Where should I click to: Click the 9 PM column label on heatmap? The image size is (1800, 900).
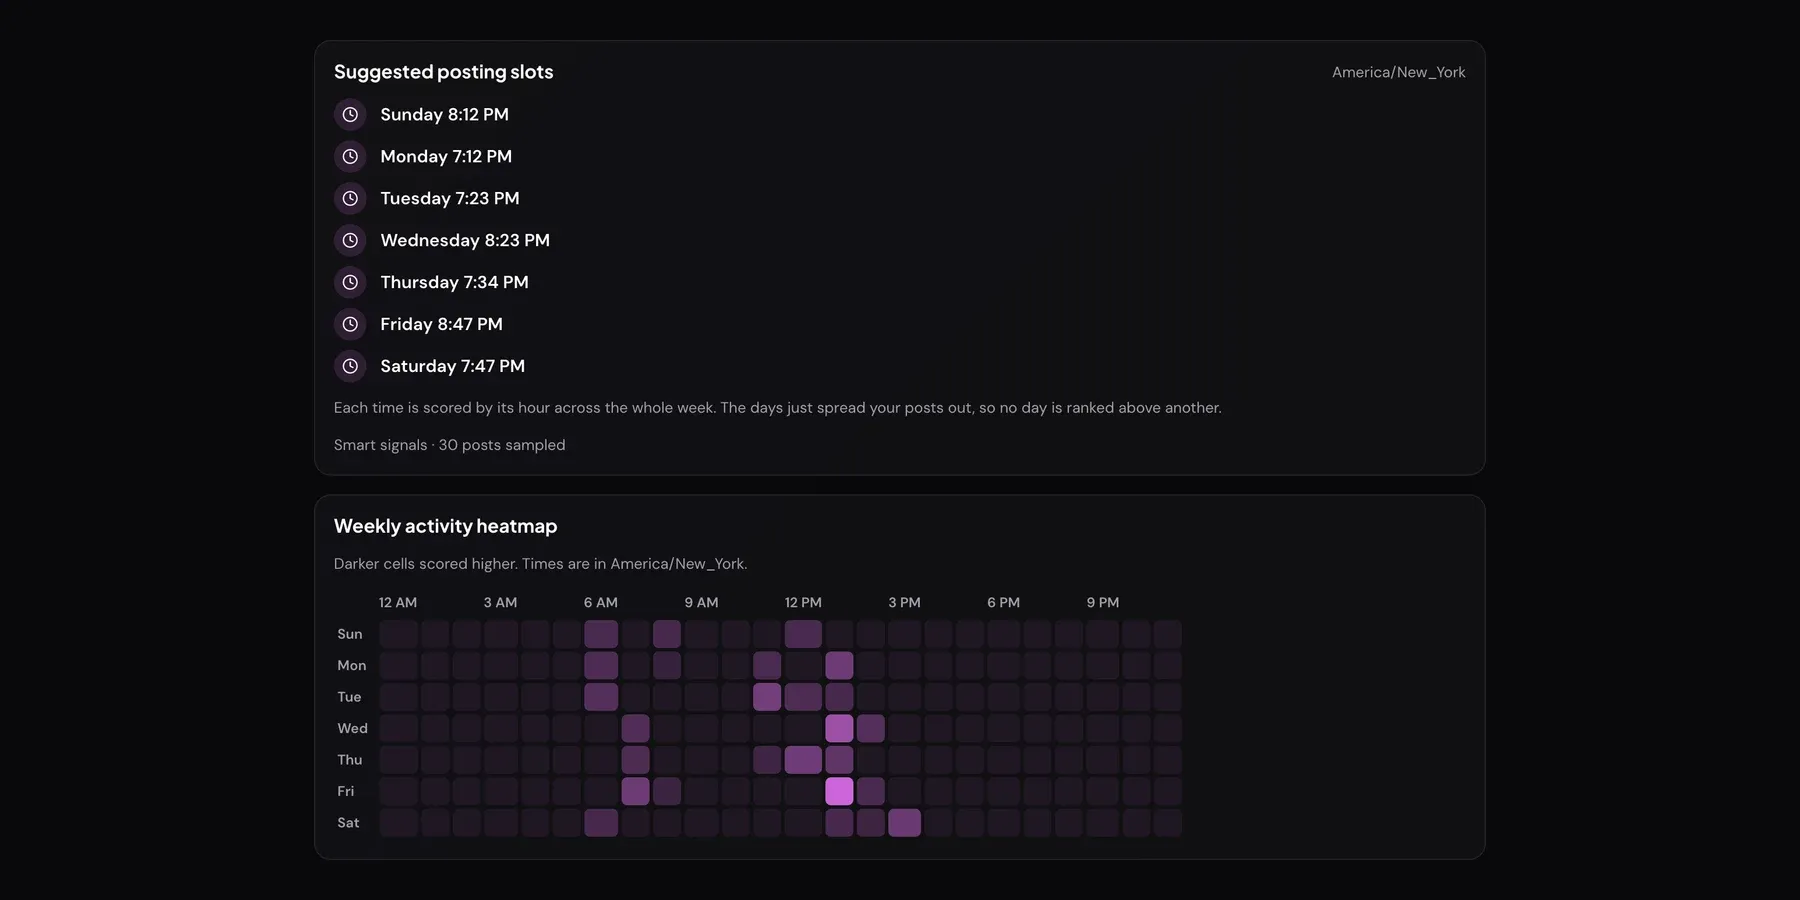[x=1103, y=603]
